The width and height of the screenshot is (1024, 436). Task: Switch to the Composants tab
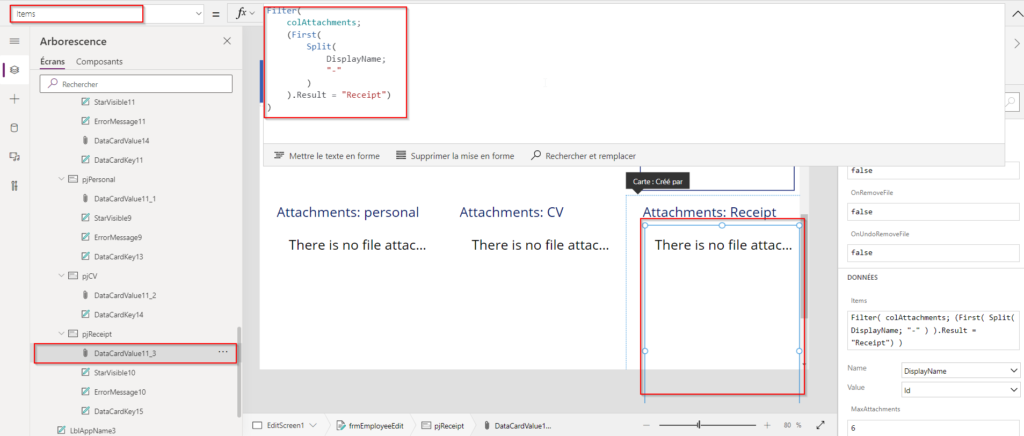pyautogui.click(x=100, y=62)
